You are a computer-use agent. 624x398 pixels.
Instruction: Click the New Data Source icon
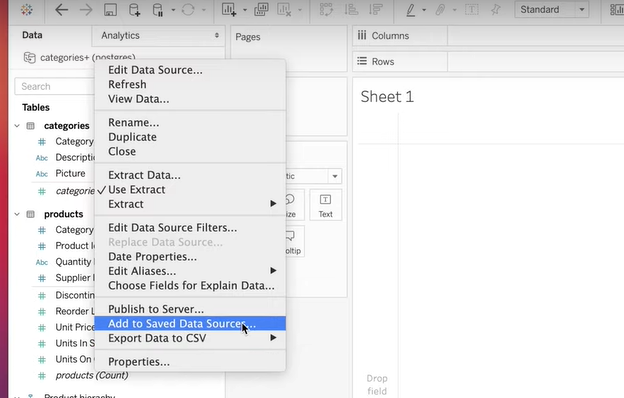[135, 10]
